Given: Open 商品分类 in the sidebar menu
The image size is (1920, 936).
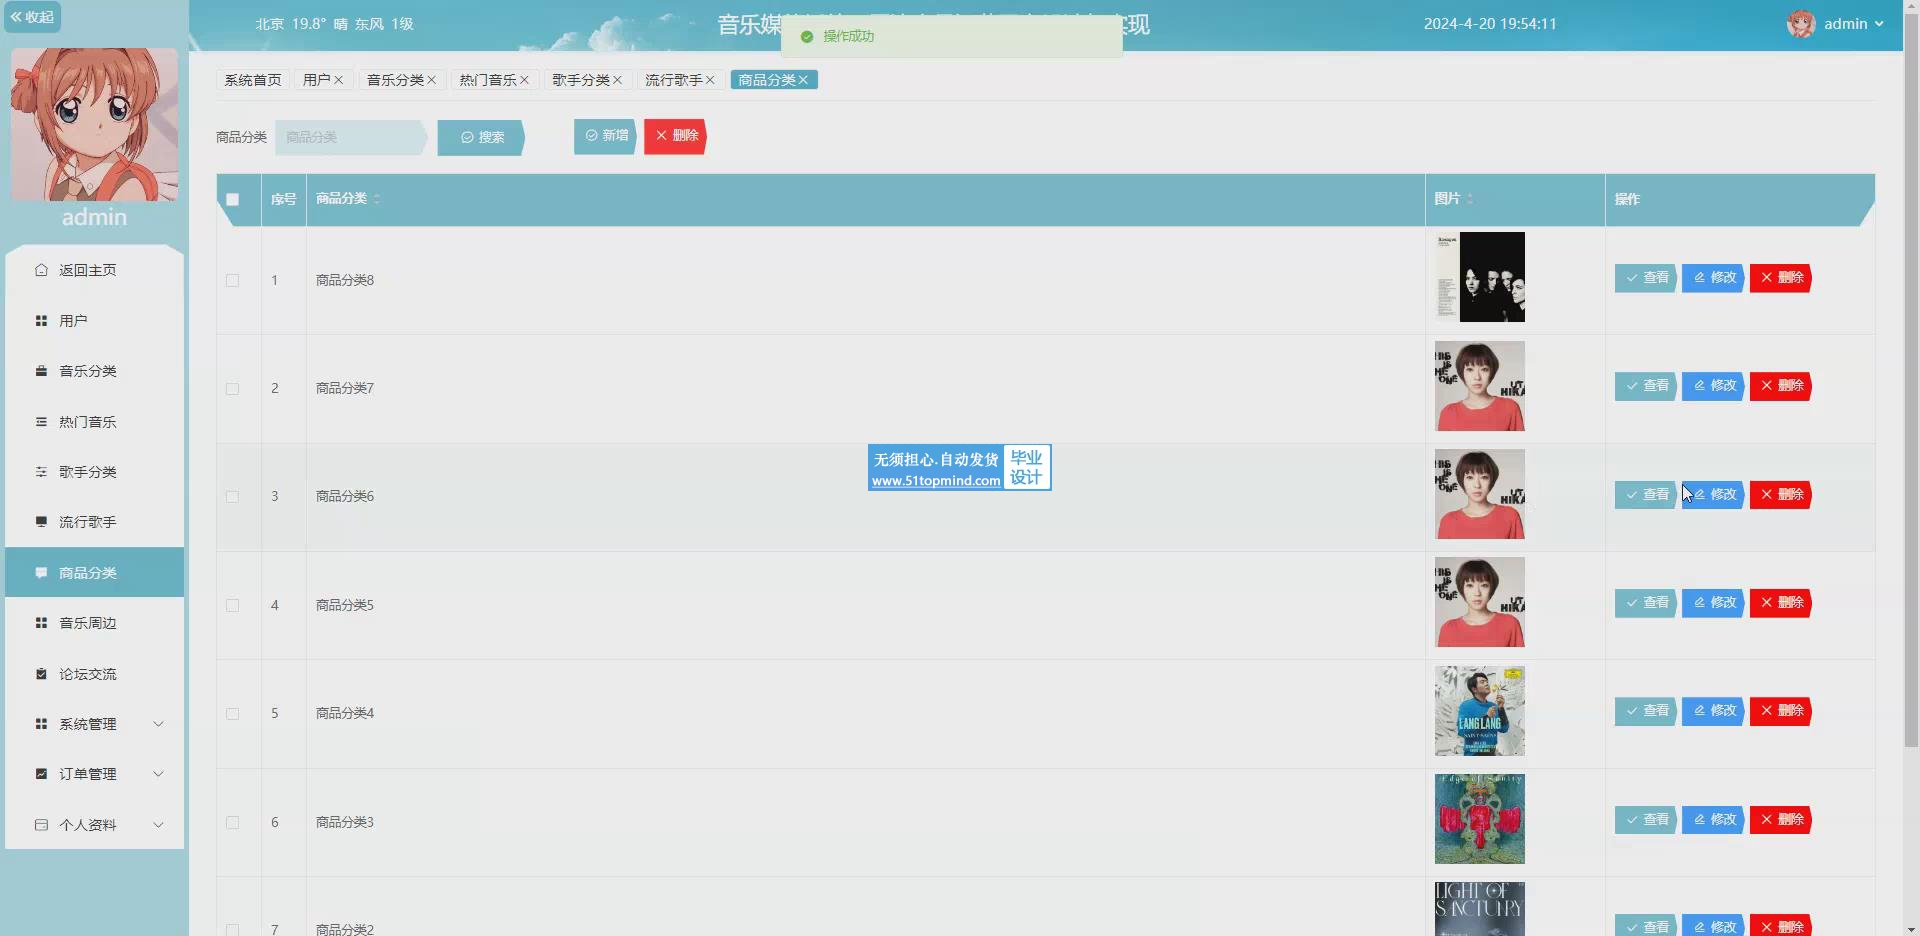Looking at the screenshot, I should point(95,573).
